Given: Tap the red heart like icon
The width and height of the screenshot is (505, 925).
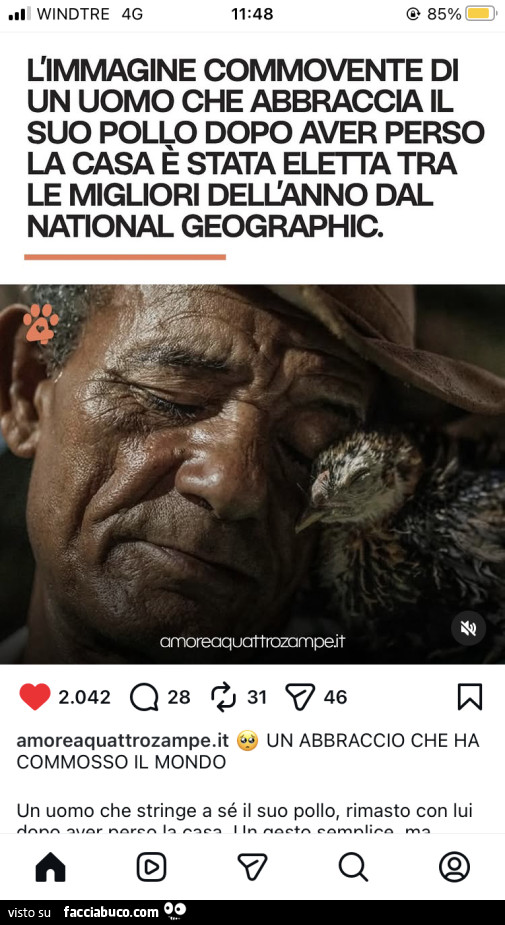Looking at the screenshot, I should tap(35, 697).
